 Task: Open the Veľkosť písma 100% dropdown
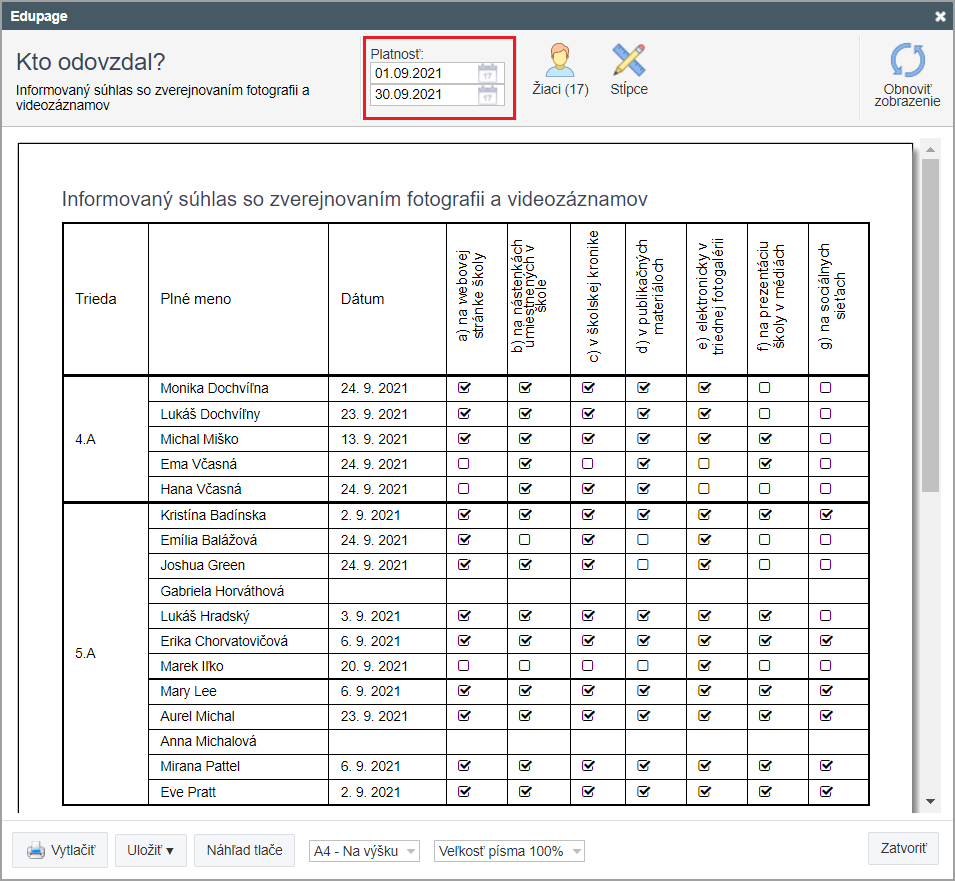tap(509, 851)
